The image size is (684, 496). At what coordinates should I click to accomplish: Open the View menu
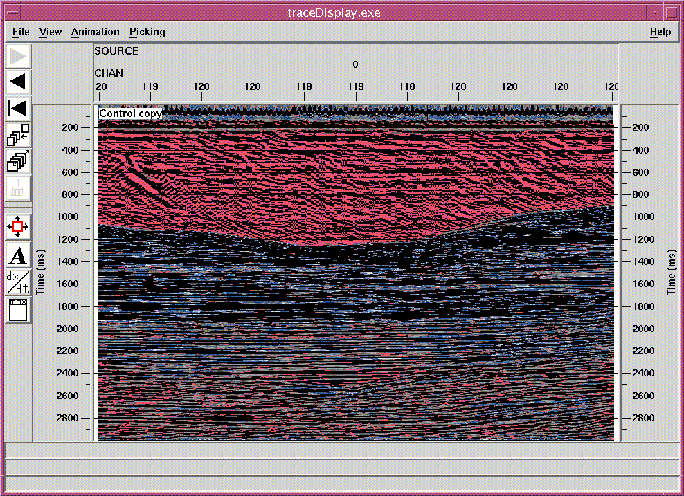click(50, 32)
